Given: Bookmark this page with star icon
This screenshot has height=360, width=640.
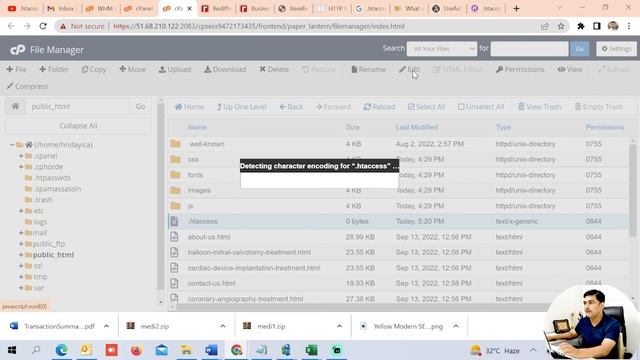Looking at the screenshot, I should click(x=561, y=26).
